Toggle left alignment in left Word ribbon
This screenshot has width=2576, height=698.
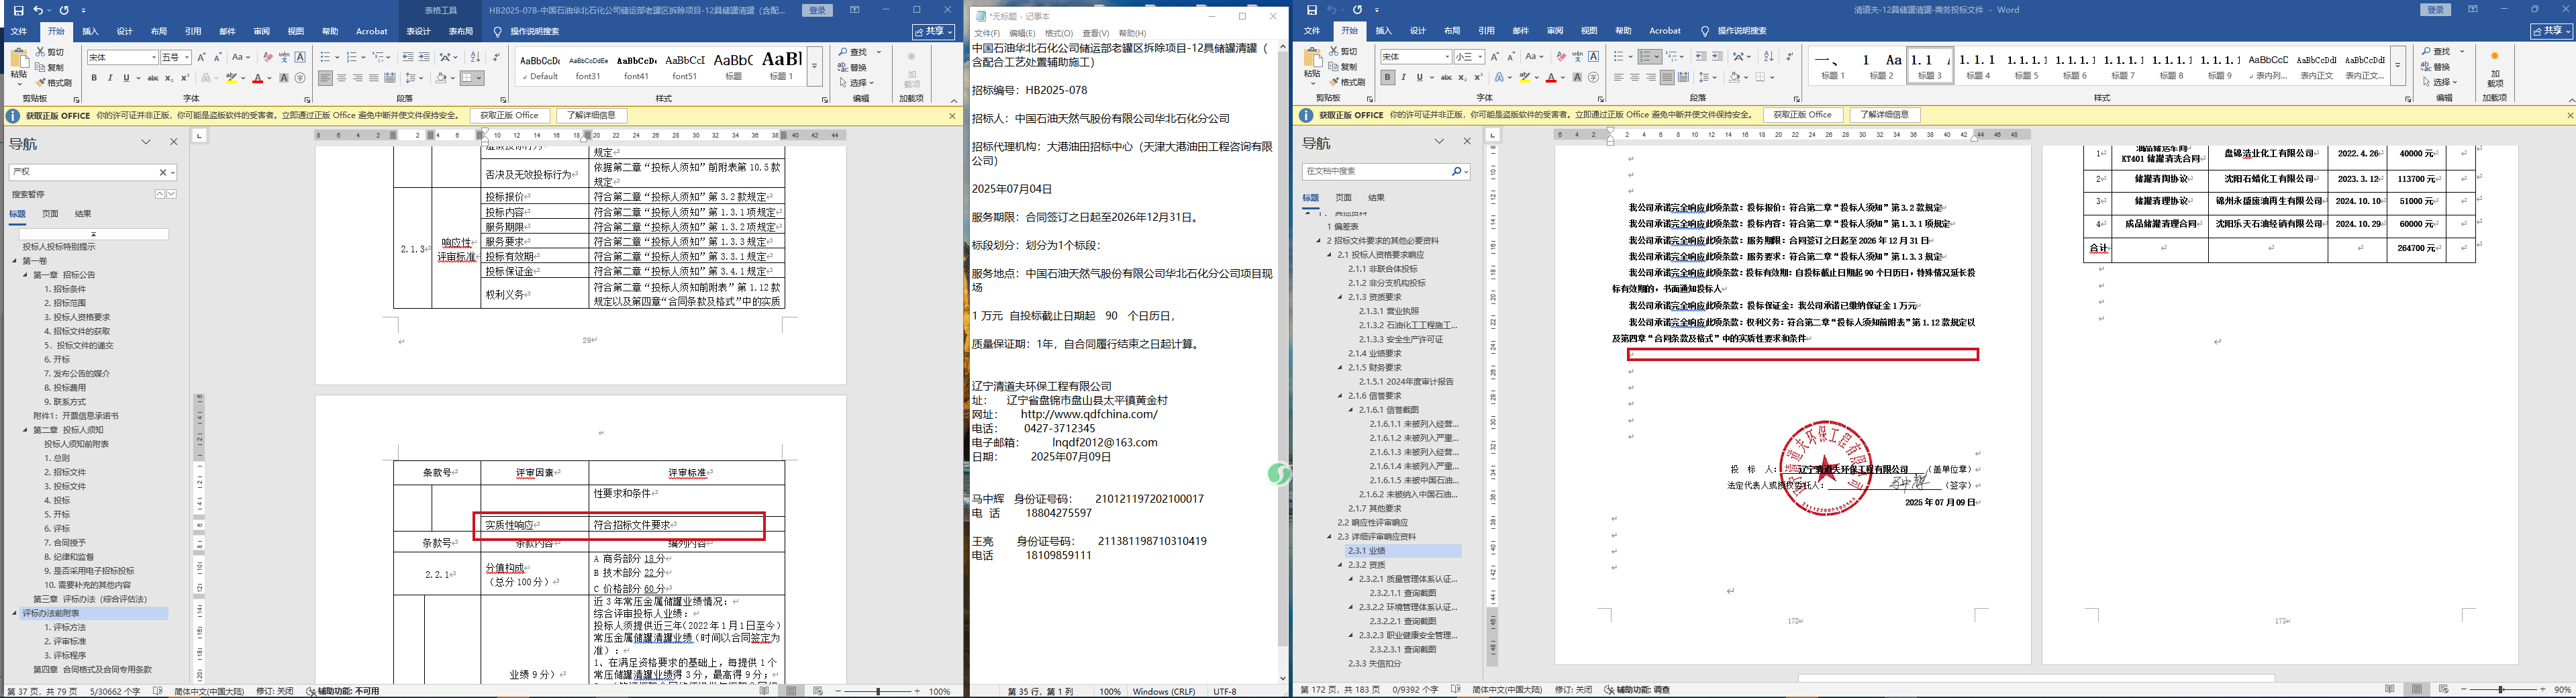(326, 78)
